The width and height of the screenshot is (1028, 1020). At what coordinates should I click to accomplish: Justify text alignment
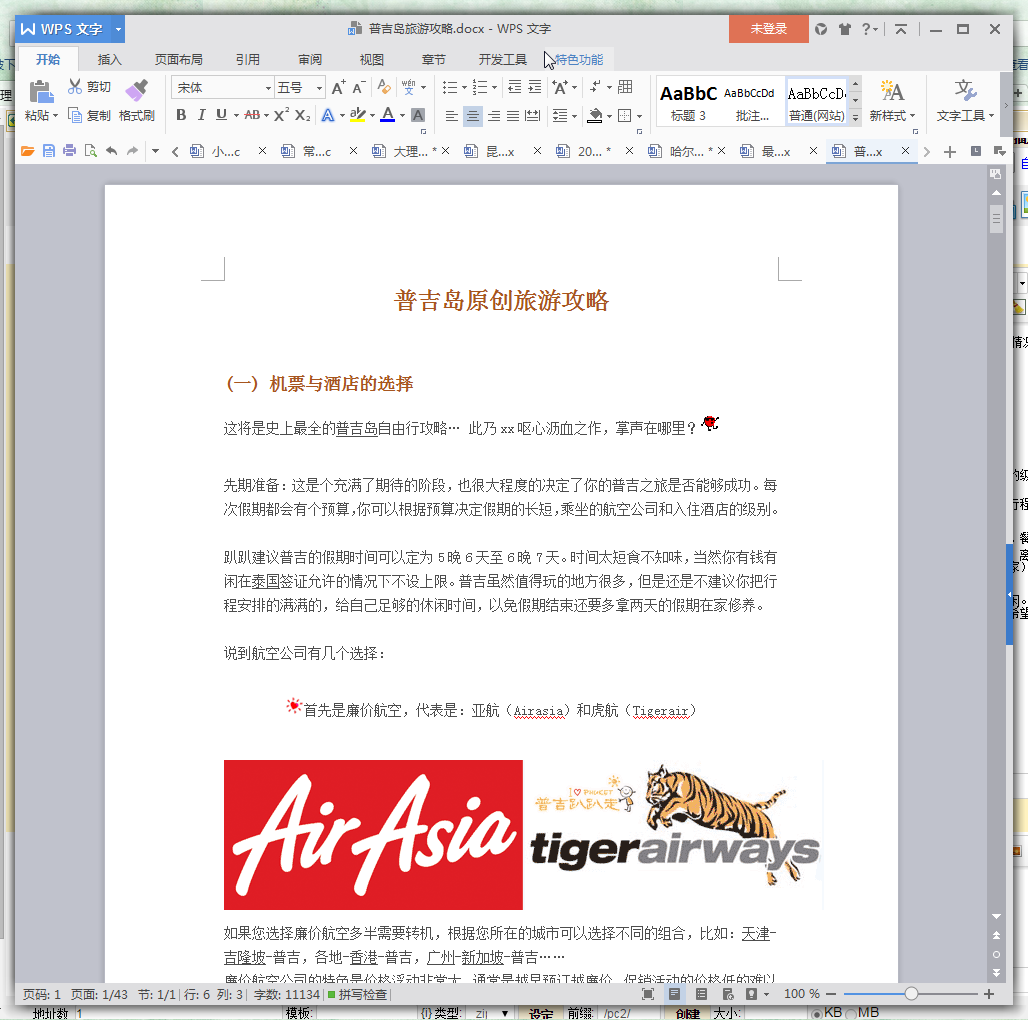pyautogui.click(x=513, y=116)
